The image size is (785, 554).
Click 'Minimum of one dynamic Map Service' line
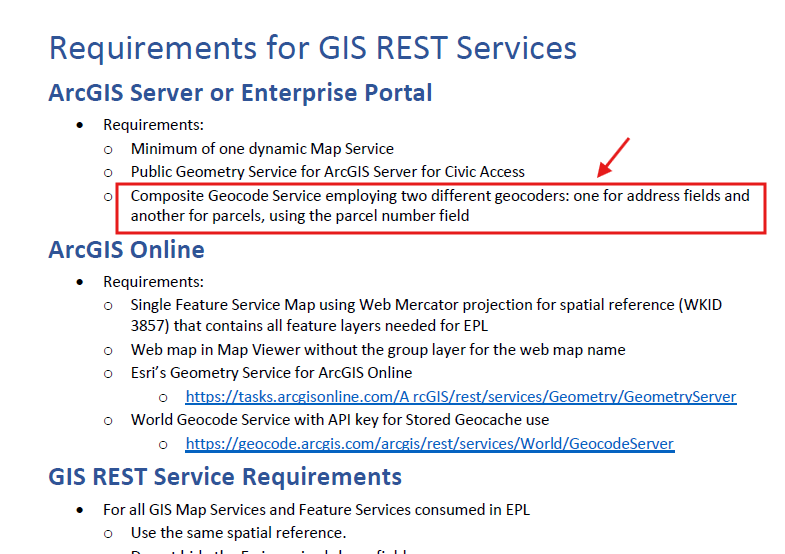point(262,149)
